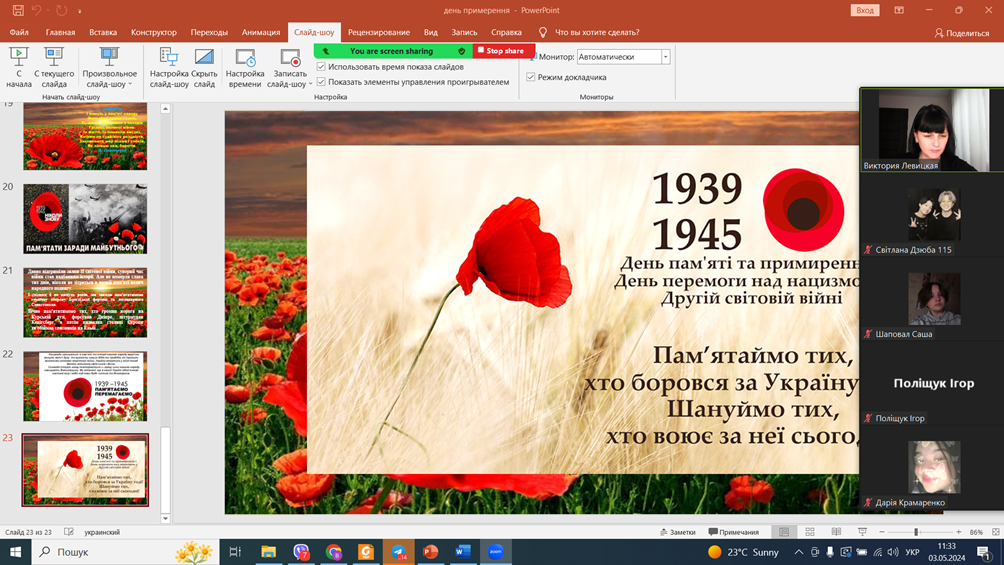Open Примечания comments pane

(734, 532)
